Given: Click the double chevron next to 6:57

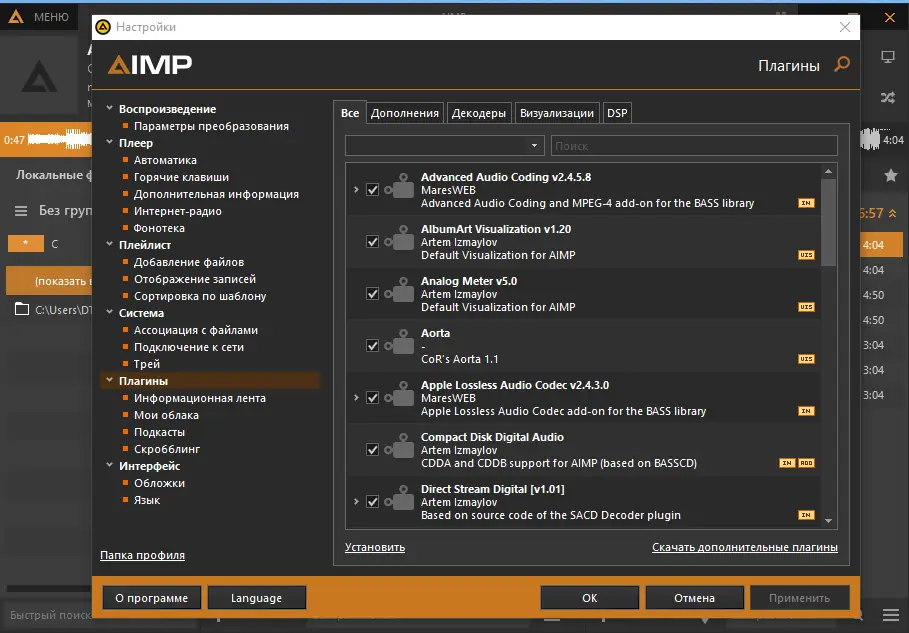Looking at the screenshot, I should coord(892,213).
